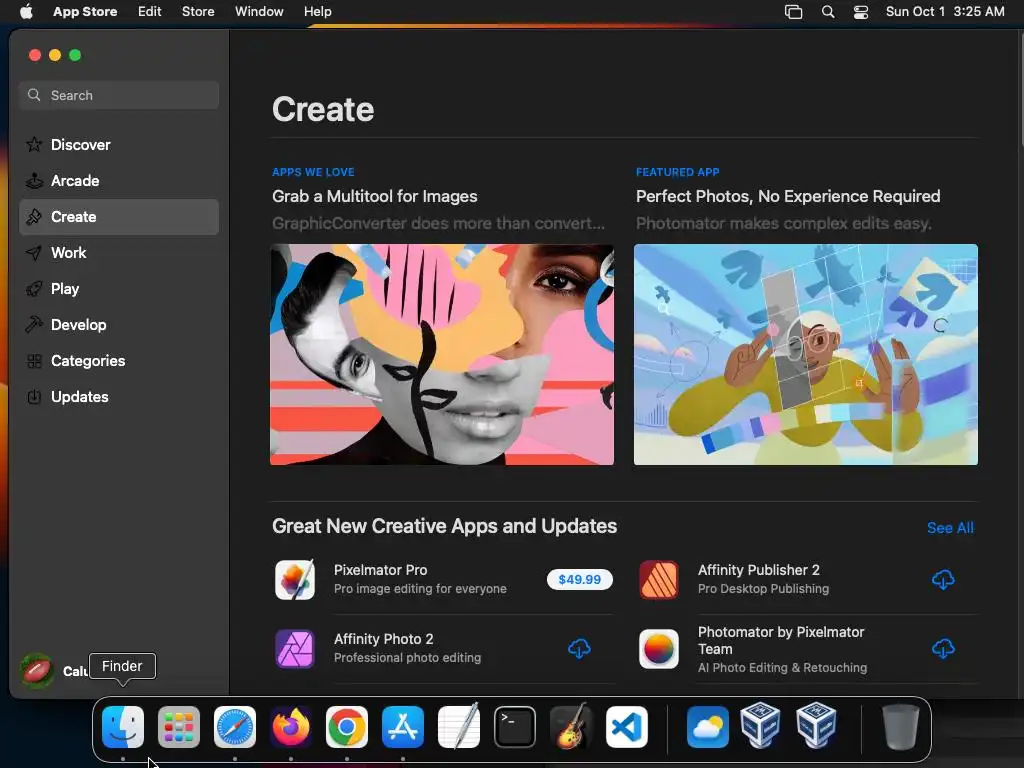
Task: Open the Store menu
Action: [x=198, y=12]
